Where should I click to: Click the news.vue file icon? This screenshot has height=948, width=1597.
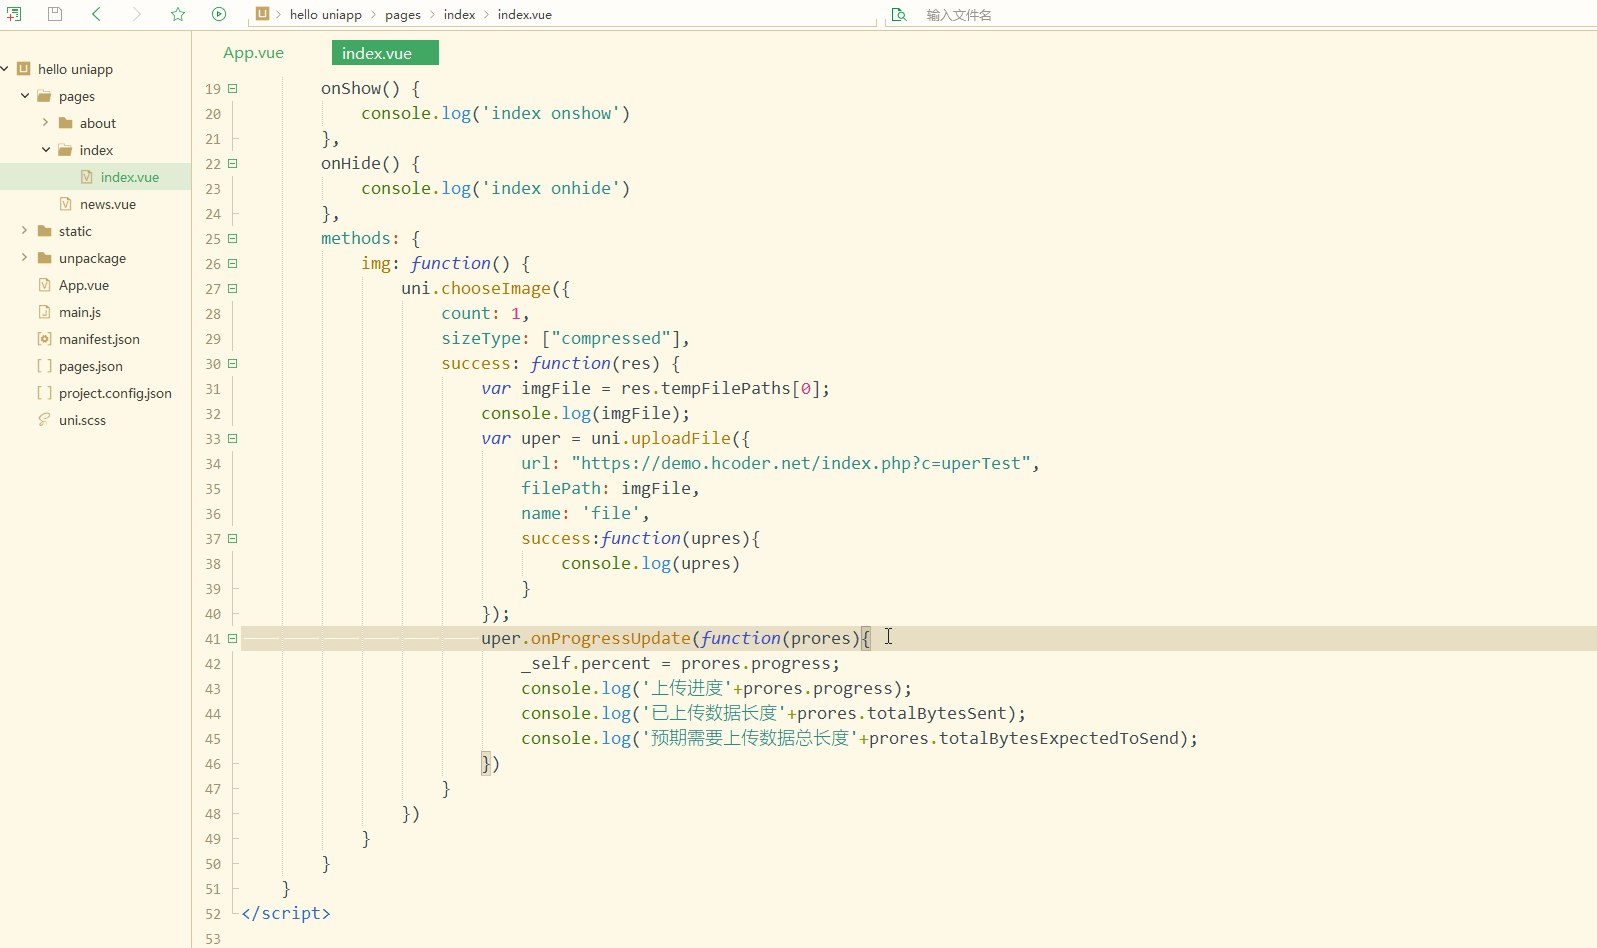pos(65,204)
